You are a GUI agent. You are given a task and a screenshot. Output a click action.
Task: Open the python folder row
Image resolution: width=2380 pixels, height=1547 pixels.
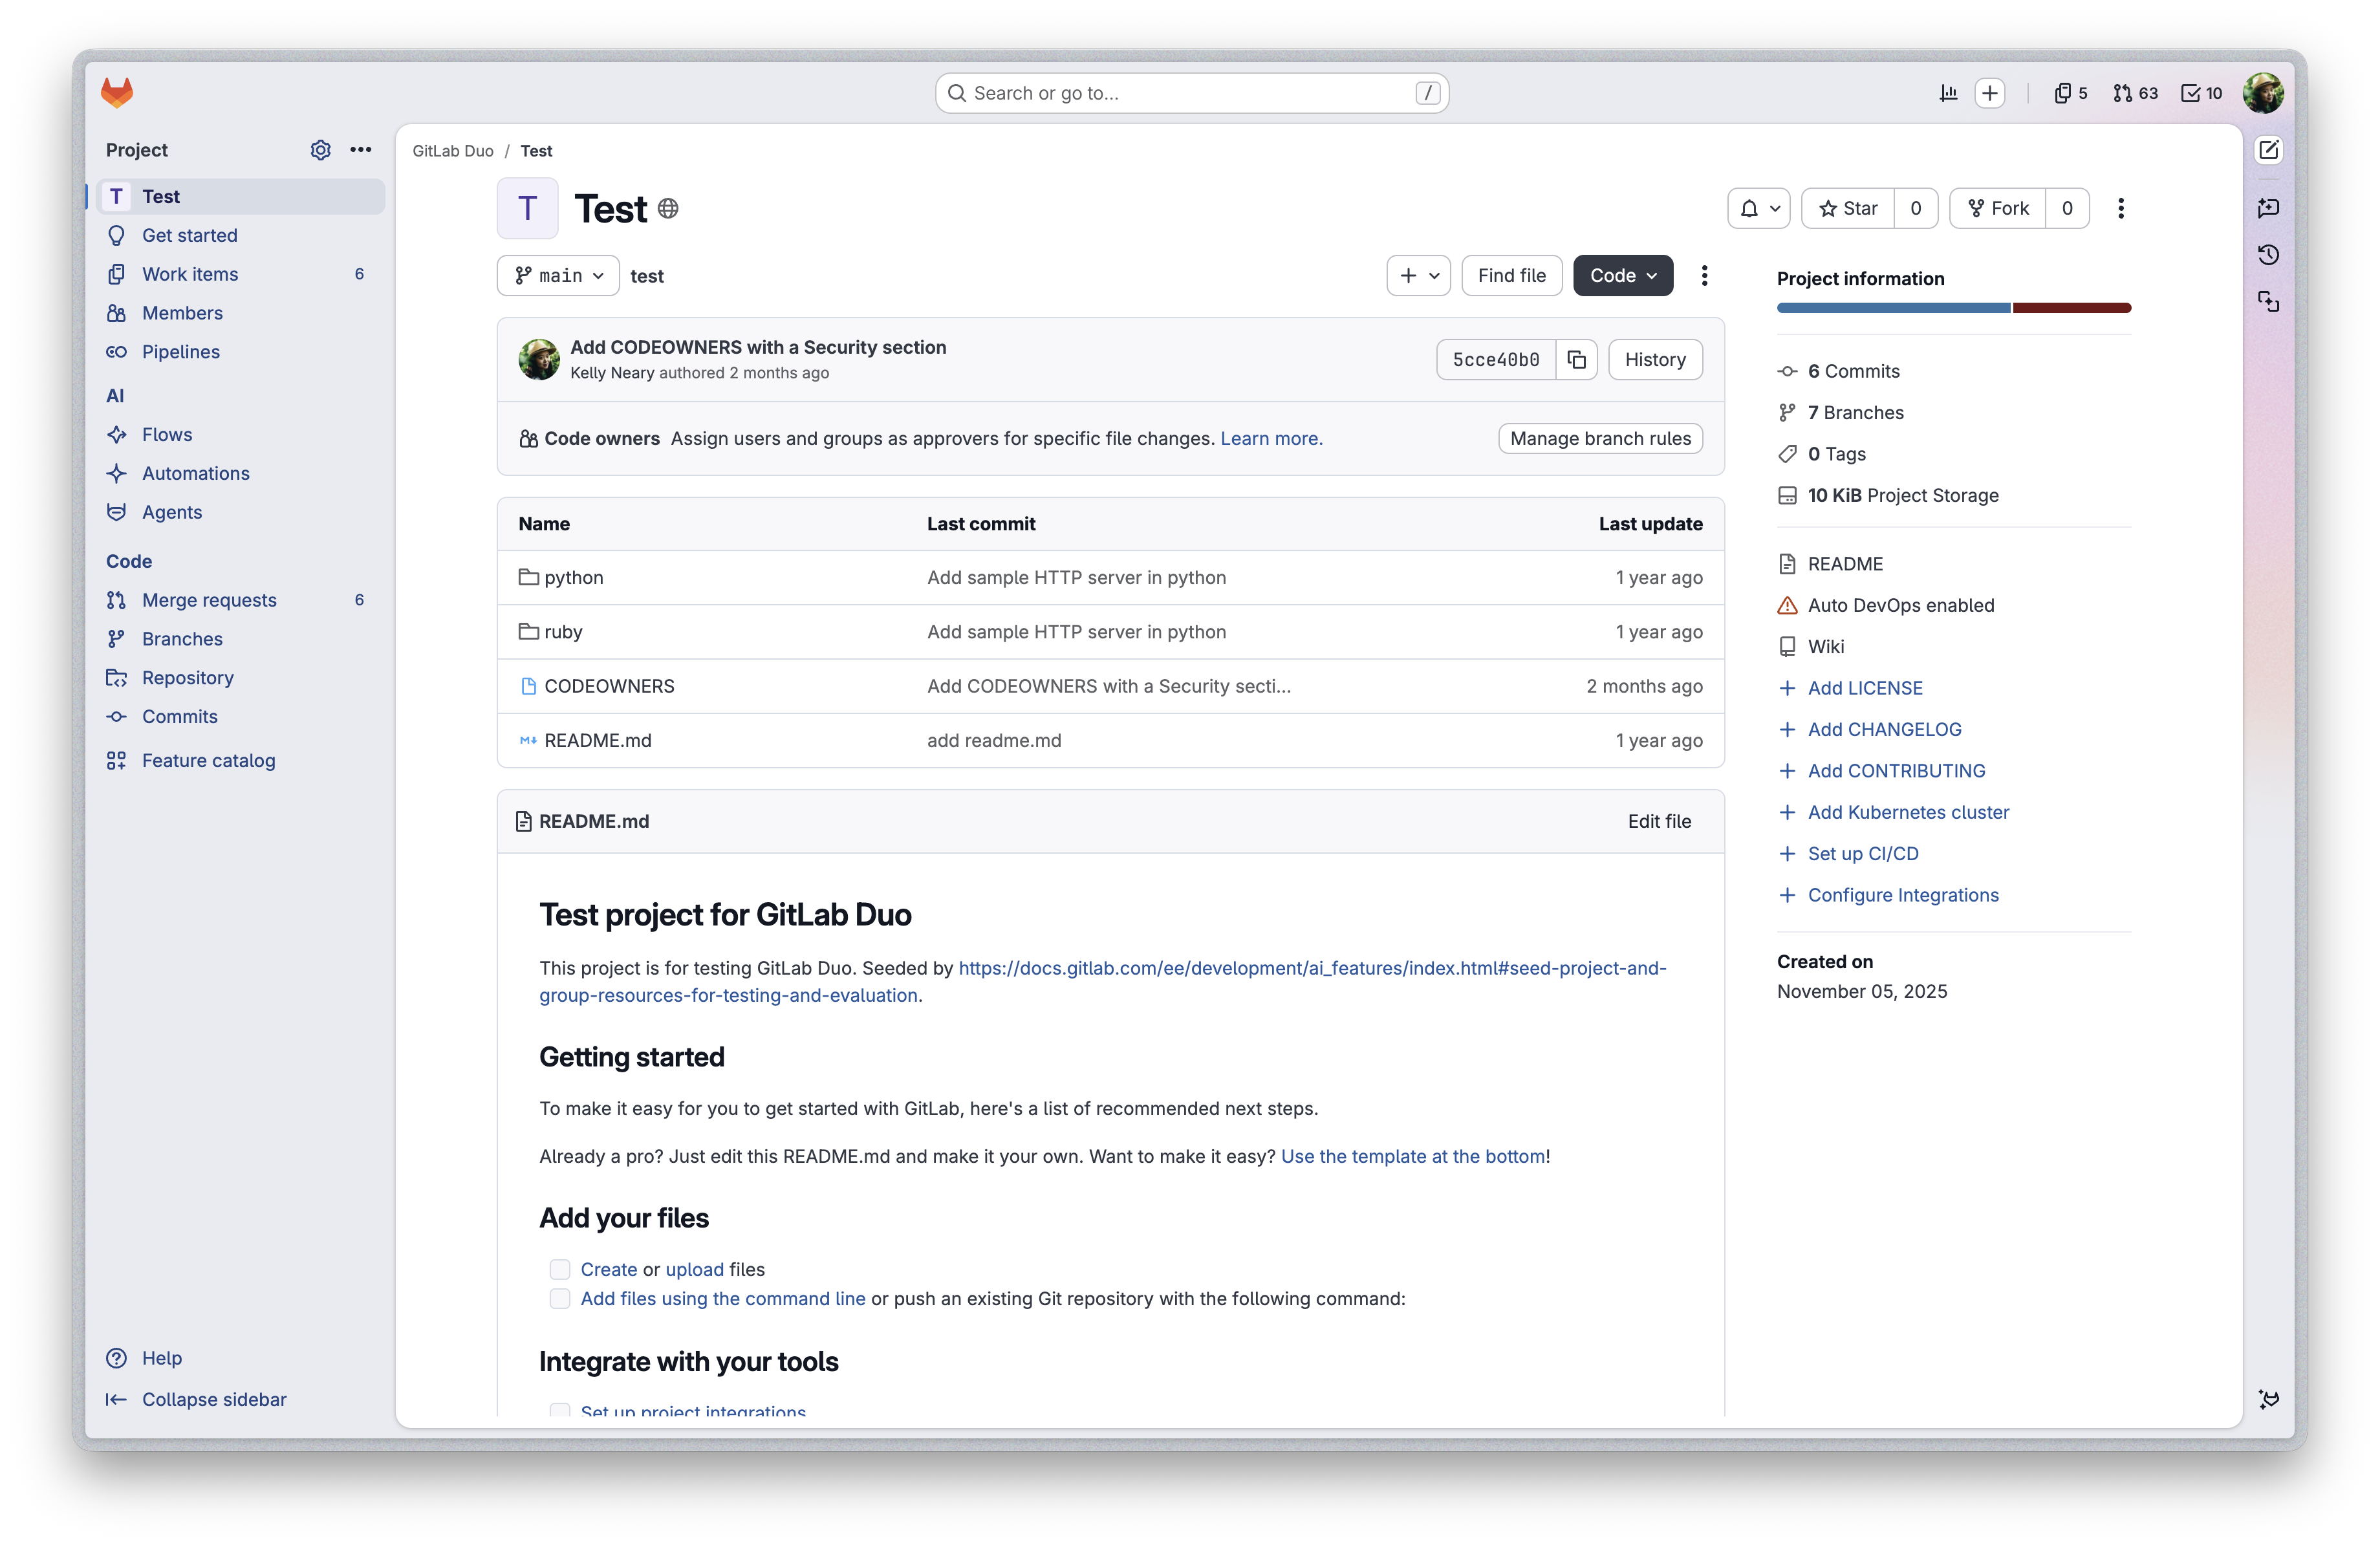coord(1110,578)
